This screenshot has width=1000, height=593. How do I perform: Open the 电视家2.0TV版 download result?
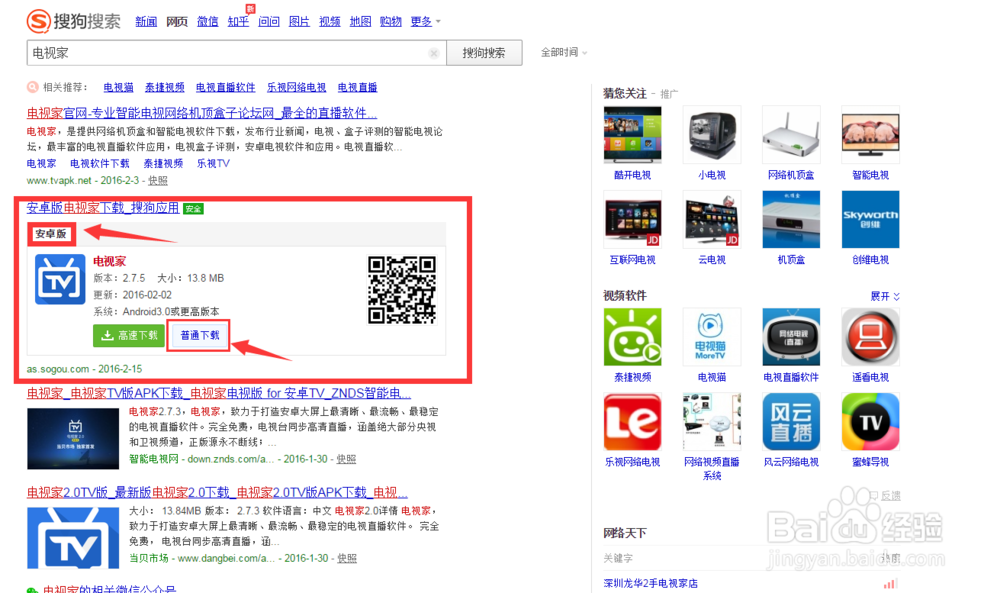pos(217,492)
